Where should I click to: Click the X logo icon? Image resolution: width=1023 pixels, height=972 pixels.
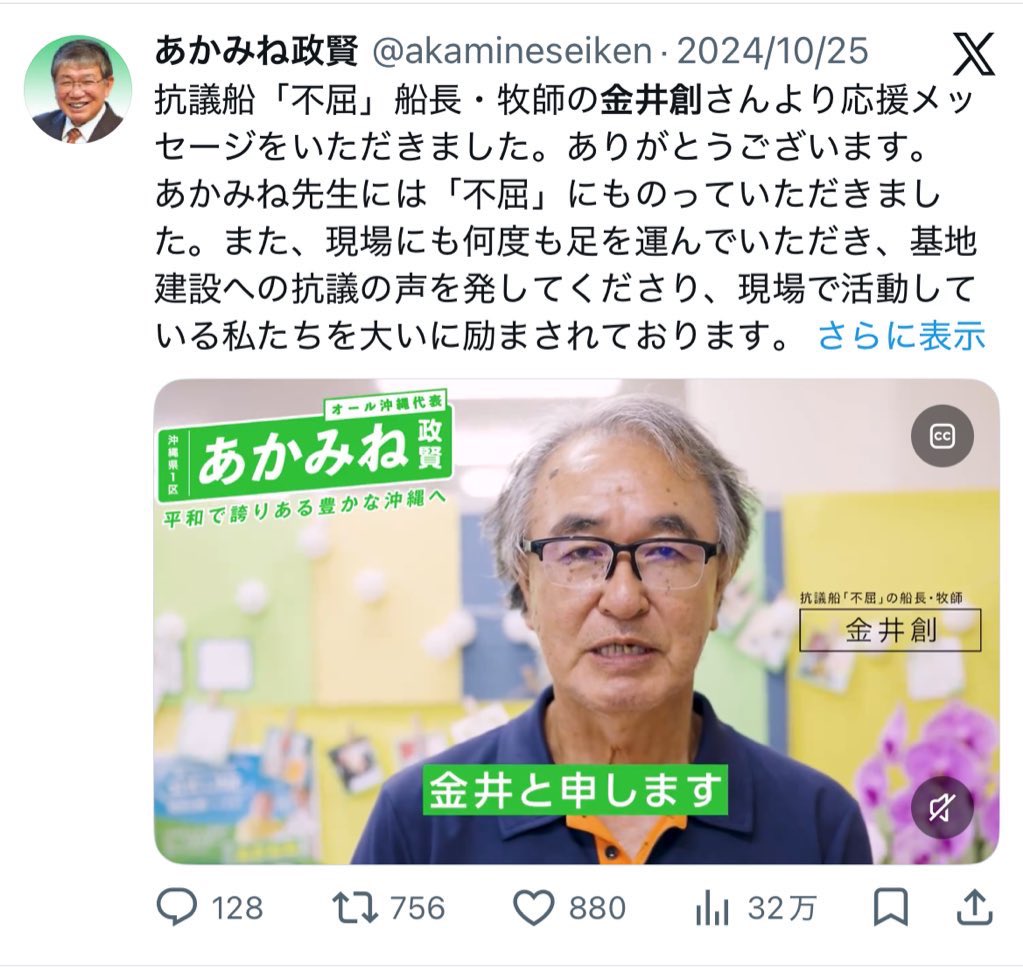tap(974, 53)
